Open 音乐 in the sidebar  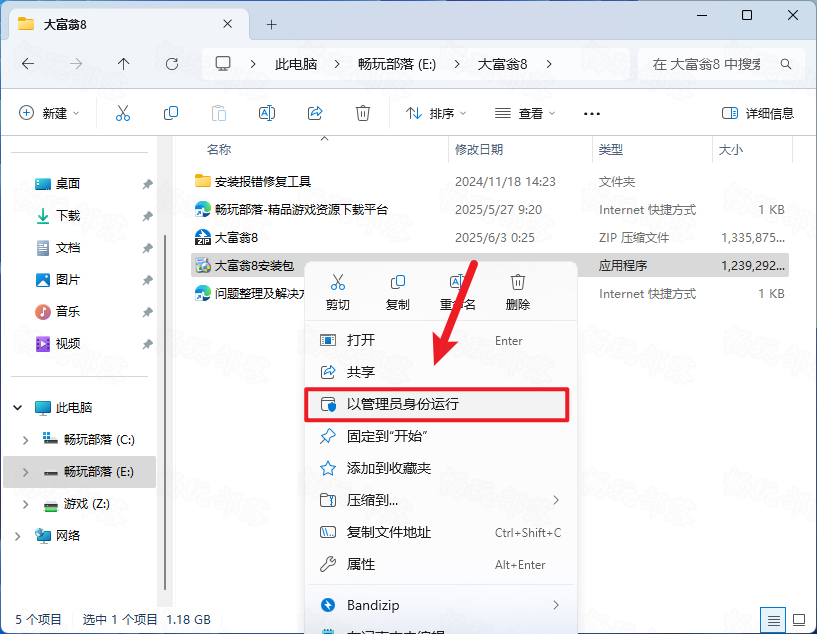(68, 312)
